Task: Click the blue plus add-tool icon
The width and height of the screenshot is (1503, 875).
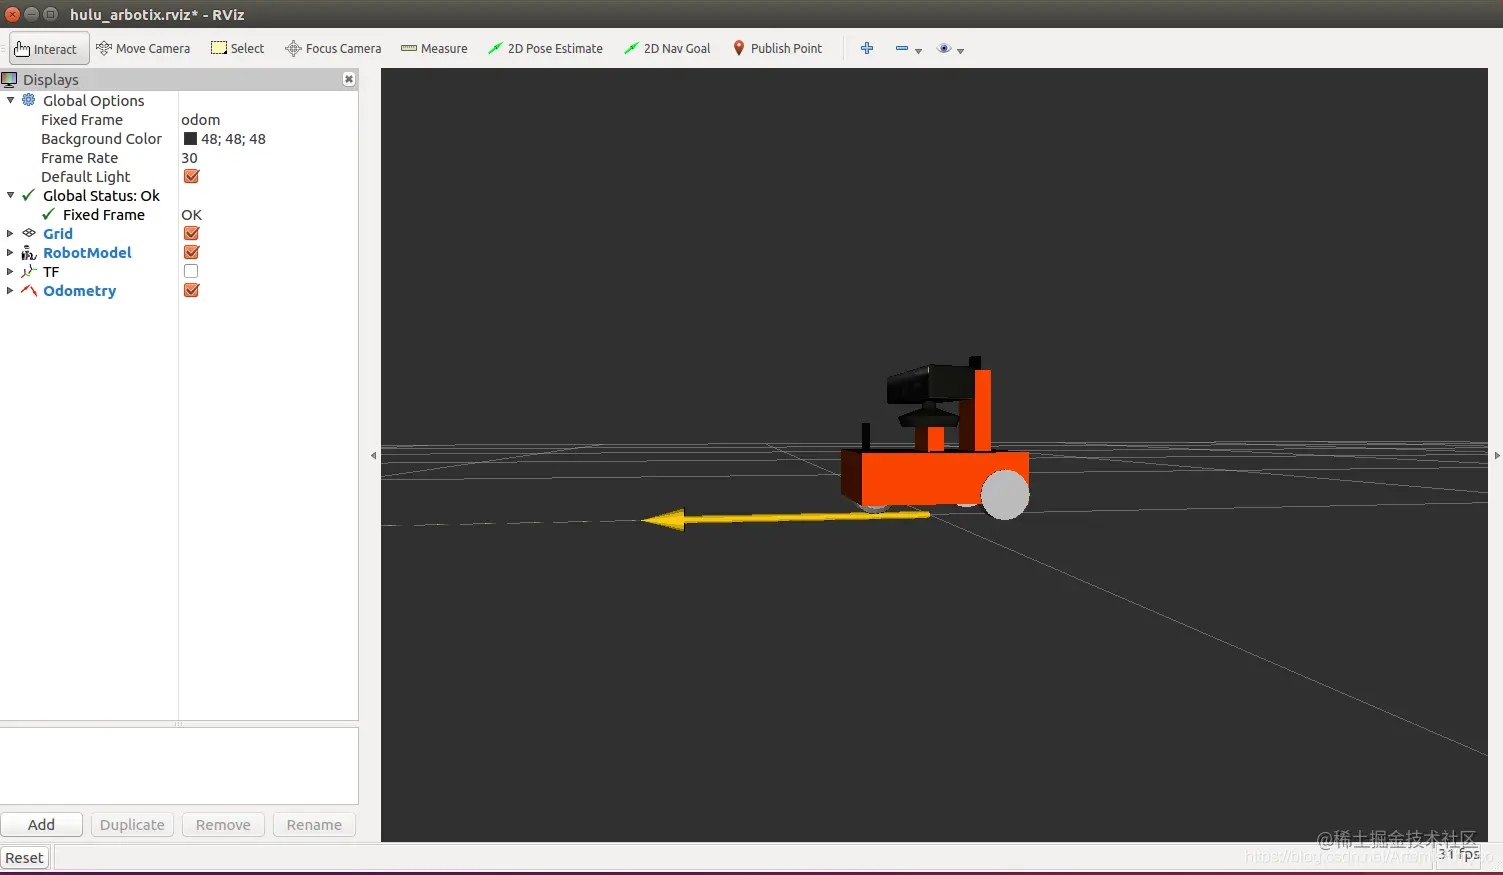Action: coord(867,48)
